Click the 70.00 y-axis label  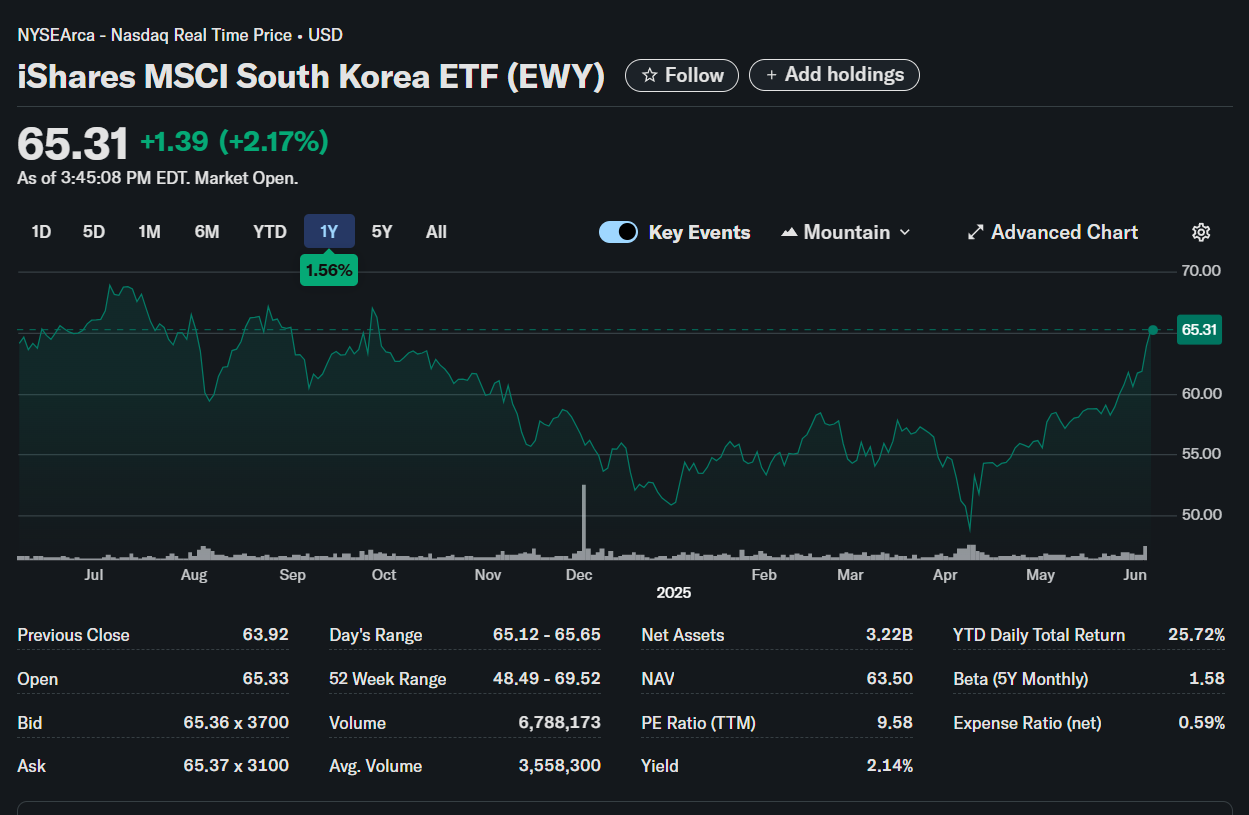pyautogui.click(x=1201, y=271)
